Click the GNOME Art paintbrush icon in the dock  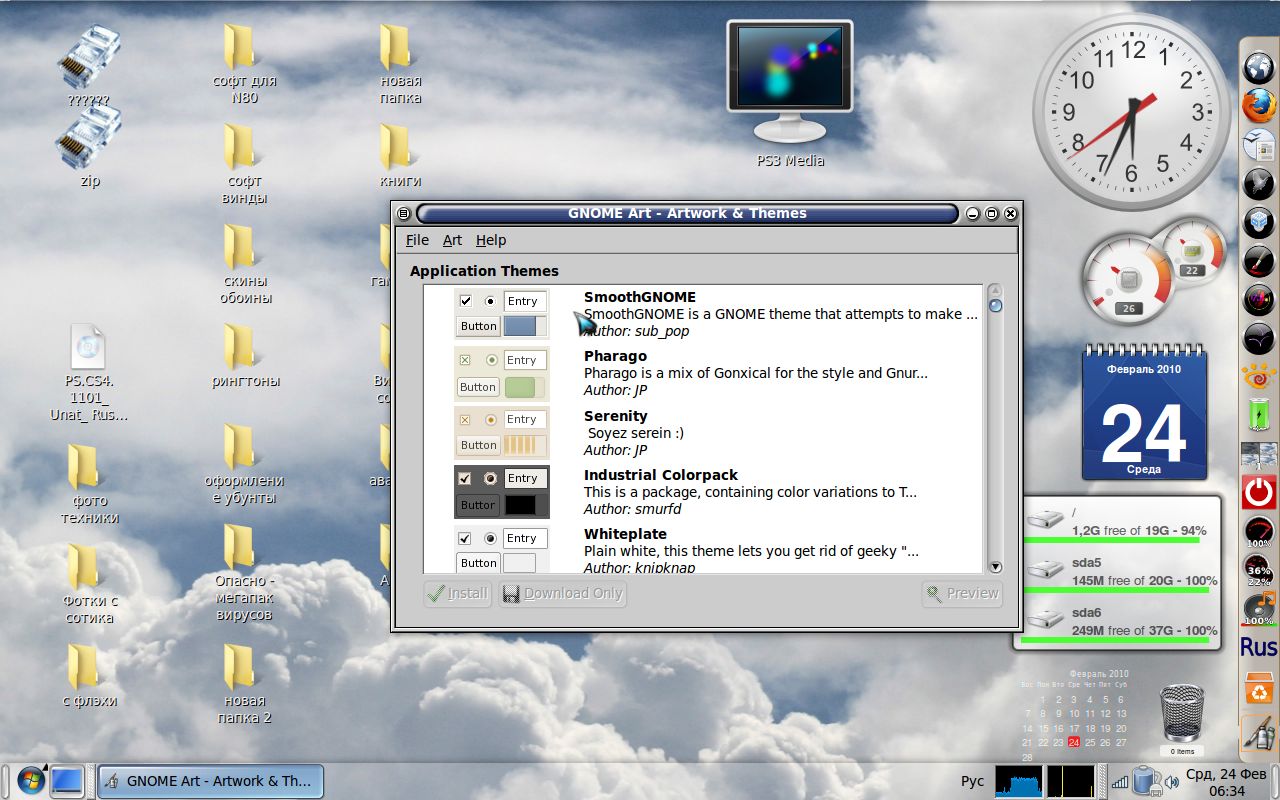[x=1258, y=735]
